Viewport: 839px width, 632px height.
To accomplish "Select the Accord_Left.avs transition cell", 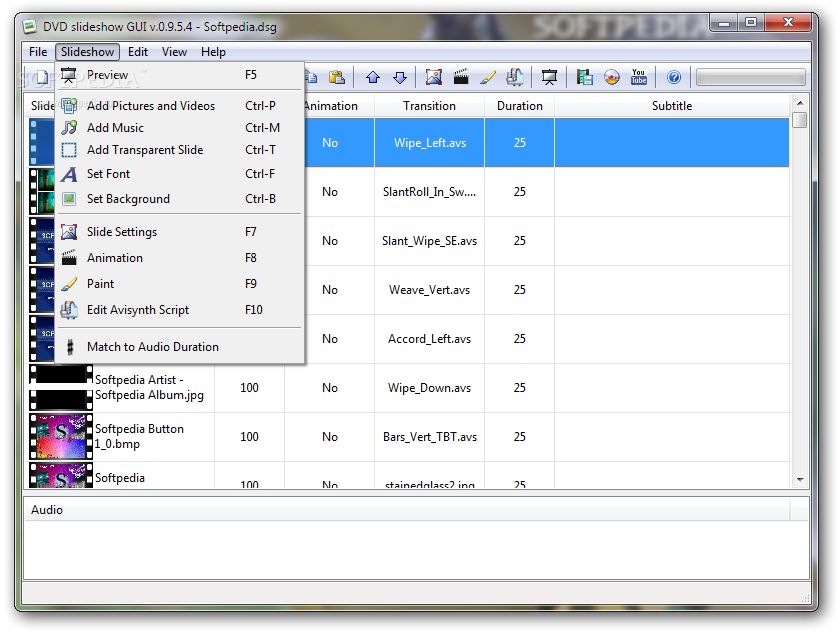I will click(x=430, y=339).
